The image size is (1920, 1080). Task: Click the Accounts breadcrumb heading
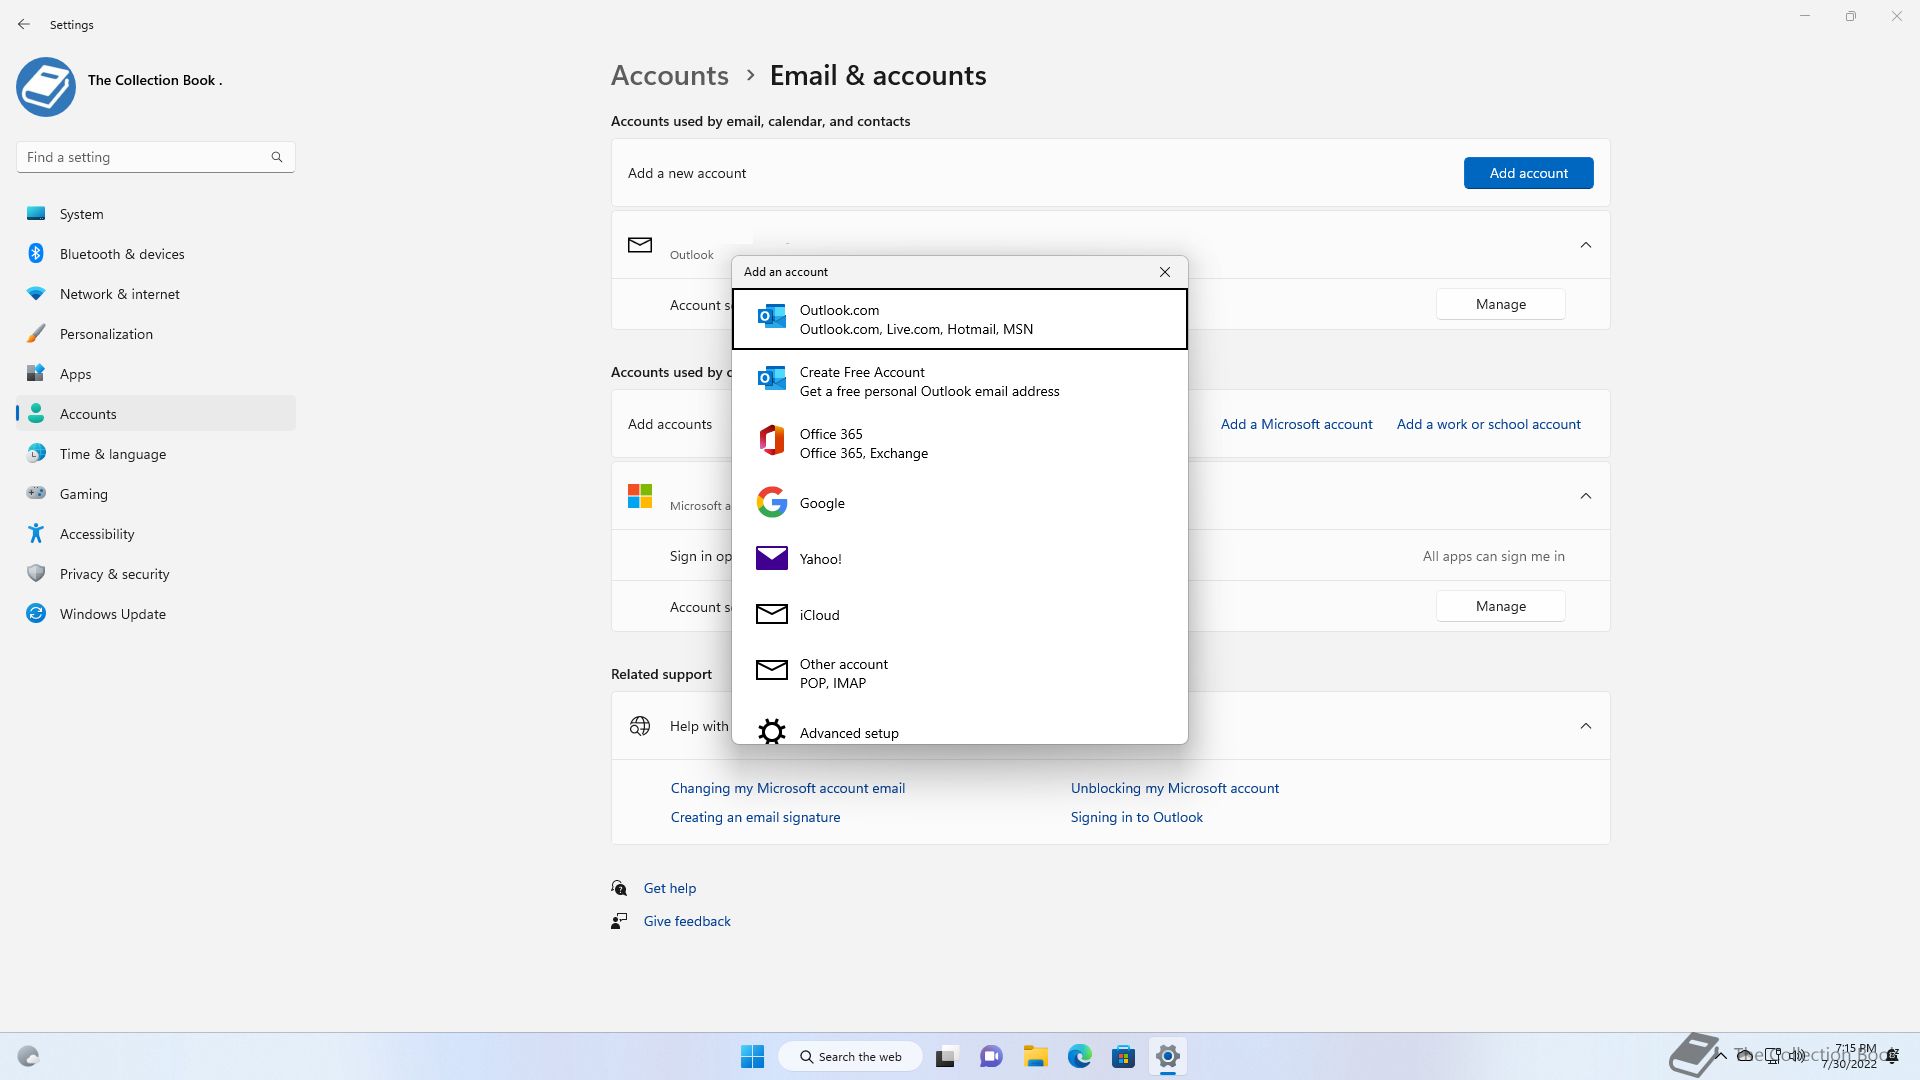tap(669, 75)
